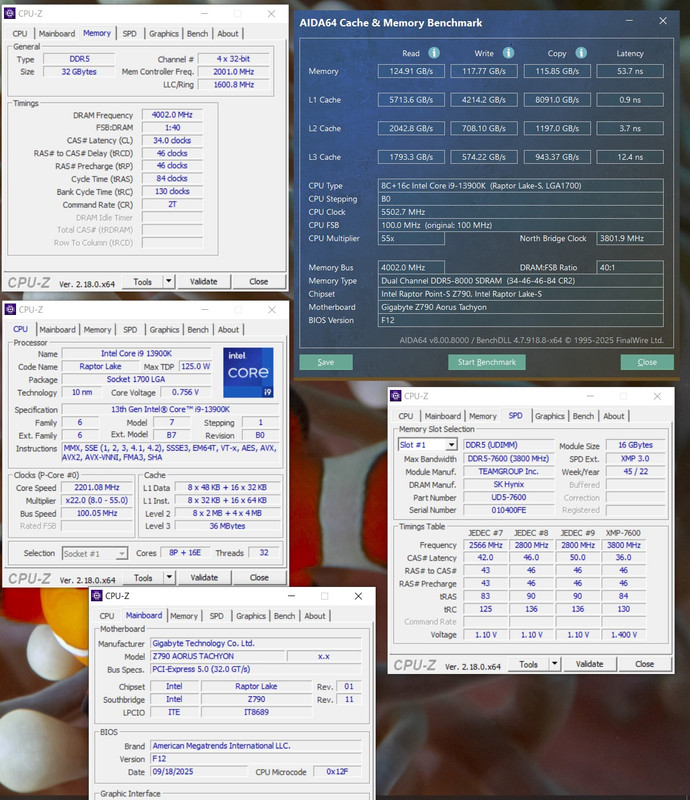Click Validate in CPU window
Screen dimensions: 690x800
click(x=204, y=578)
